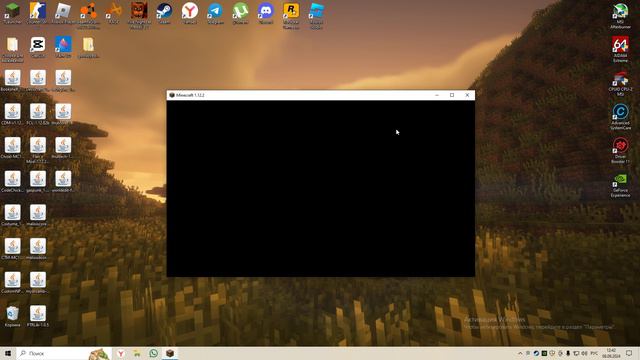Screen dimensions: 640x360
Task: Select the Fan's Mod jar file
Action: [38, 146]
